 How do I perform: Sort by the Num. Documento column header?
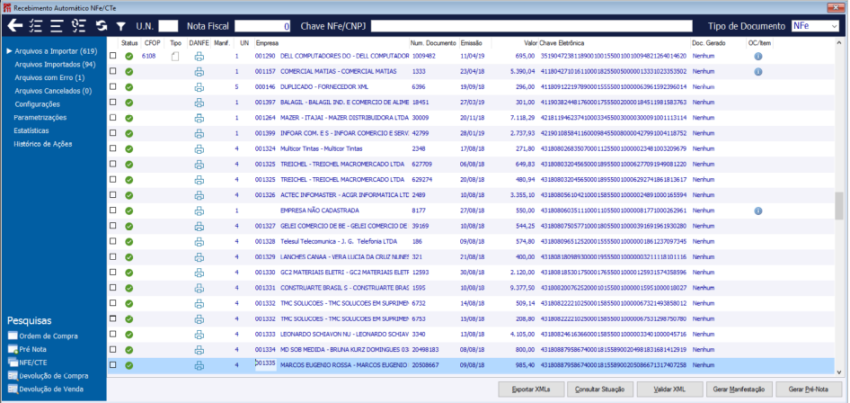click(434, 43)
